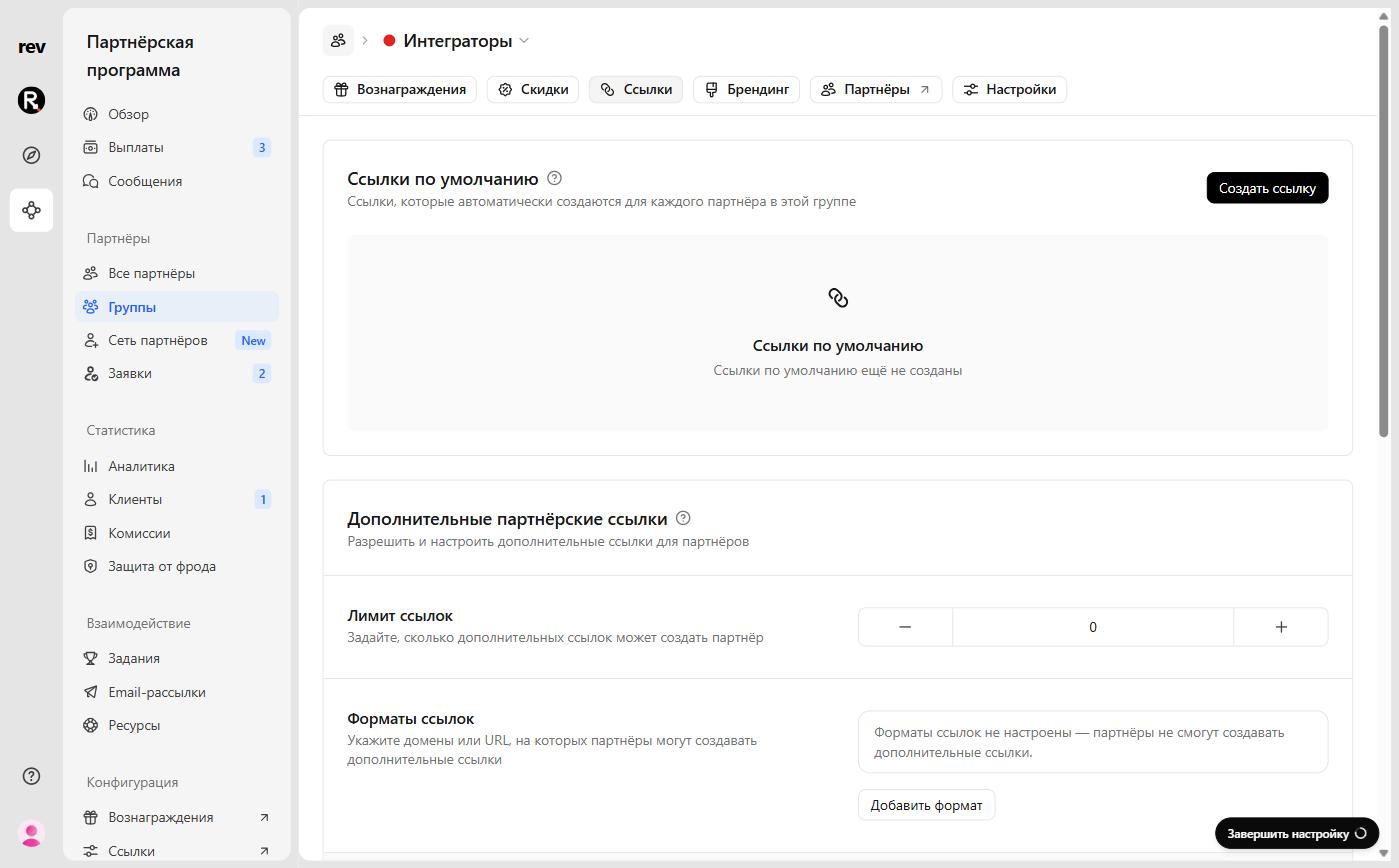This screenshot has height=868, width=1399.
Task: Select the Ссылки tab
Action: pyautogui.click(x=636, y=89)
